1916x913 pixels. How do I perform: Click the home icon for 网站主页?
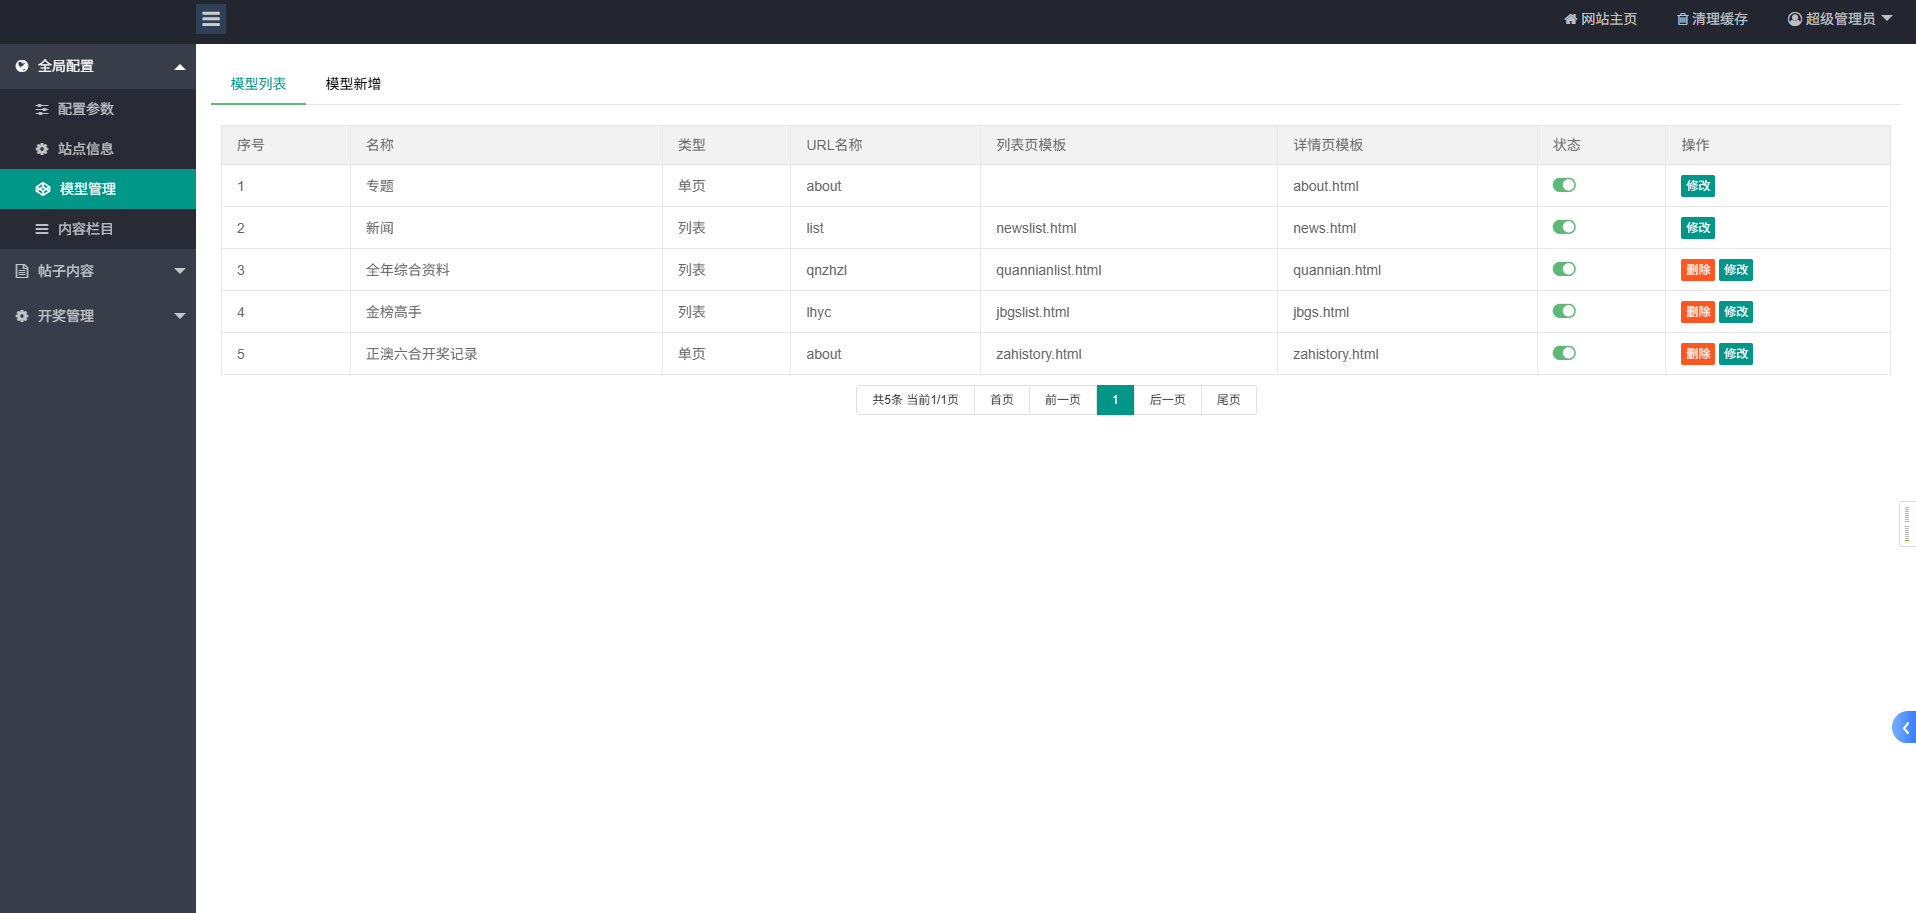[1570, 19]
